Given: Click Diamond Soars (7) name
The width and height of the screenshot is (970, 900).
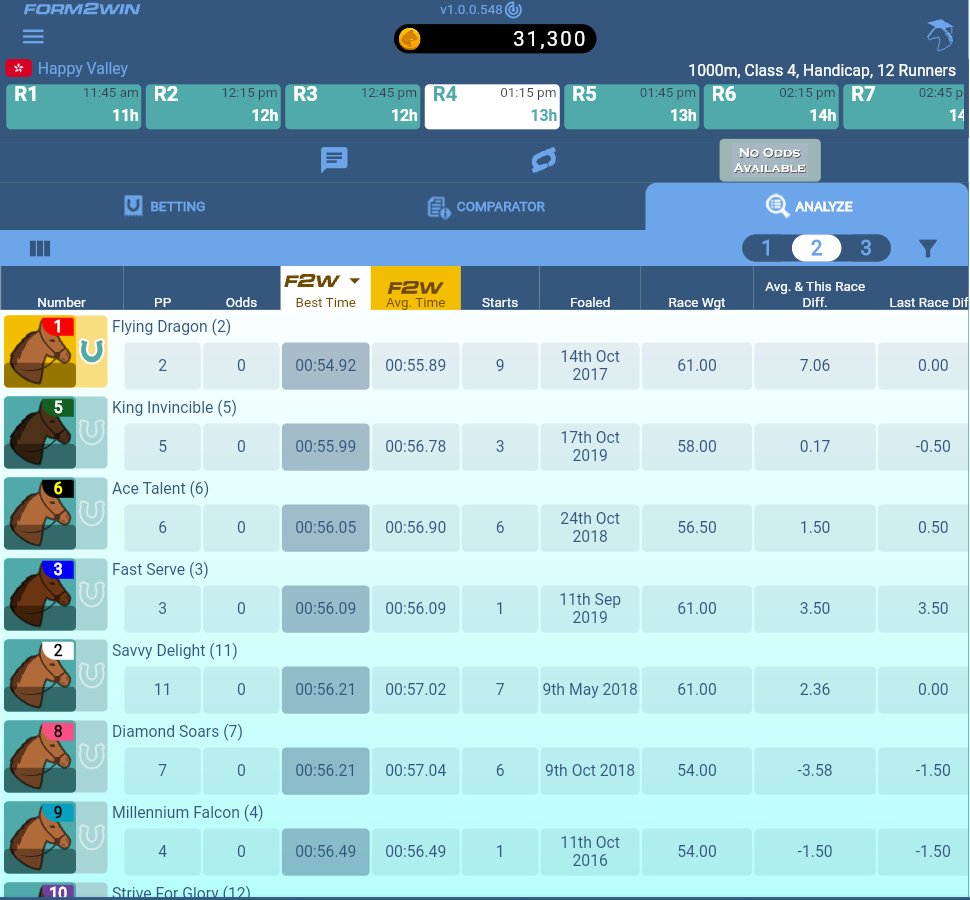Looking at the screenshot, I should click(178, 732).
